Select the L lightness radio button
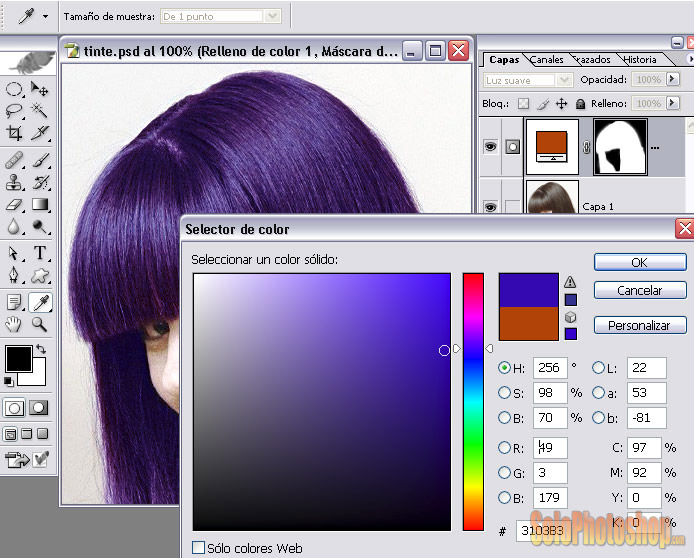Image resolution: width=694 pixels, height=558 pixels. coord(598,368)
